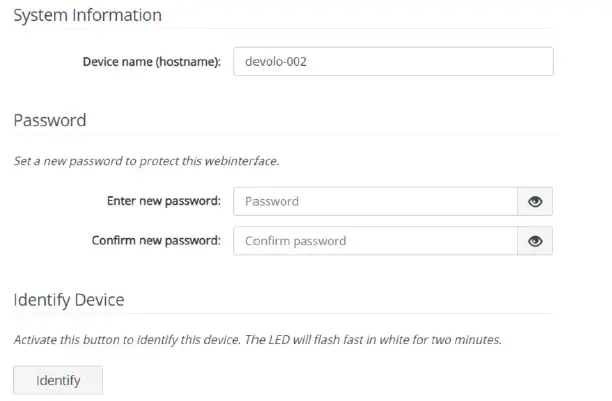Click the devolo-002 hostname value

[275, 62]
